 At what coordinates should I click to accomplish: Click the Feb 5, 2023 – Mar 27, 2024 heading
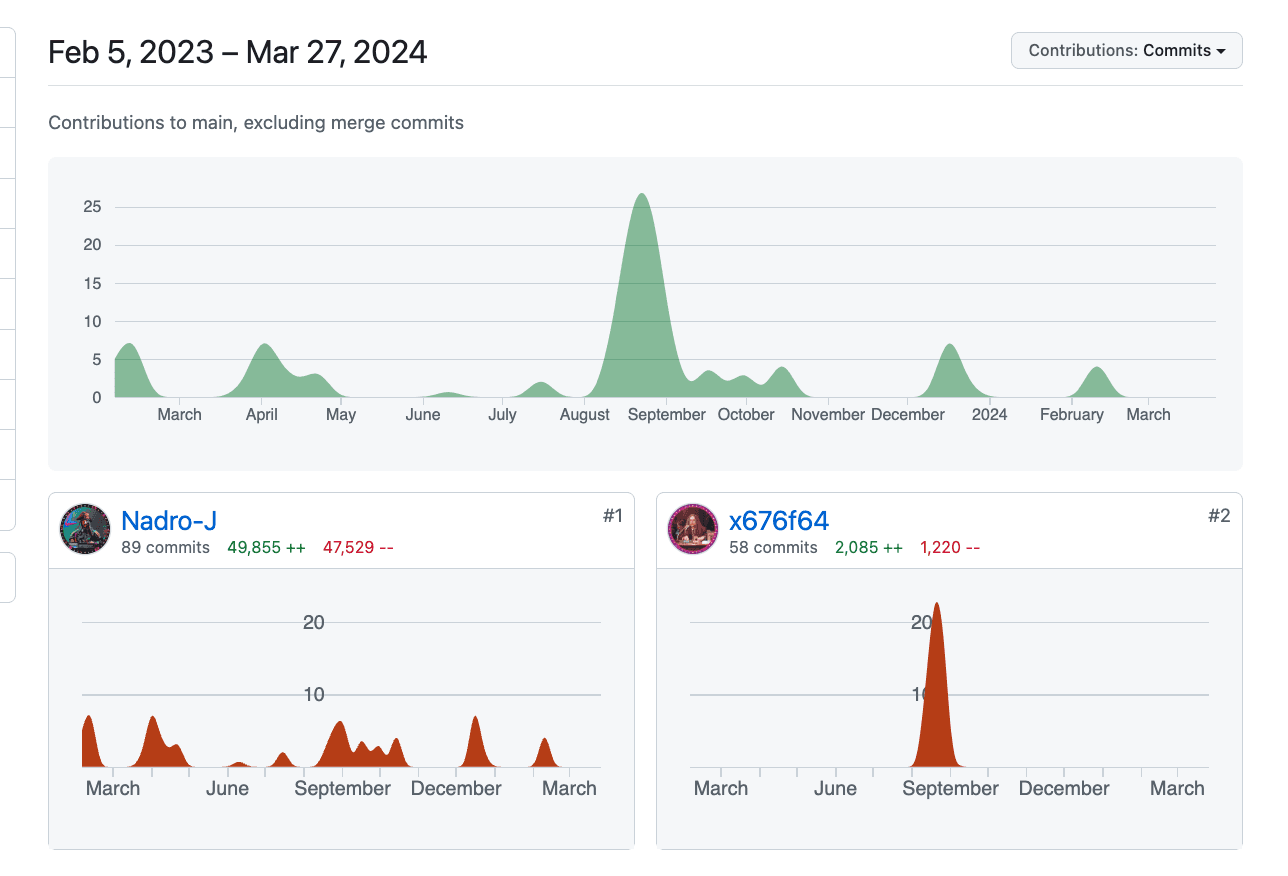pos(238,52)
